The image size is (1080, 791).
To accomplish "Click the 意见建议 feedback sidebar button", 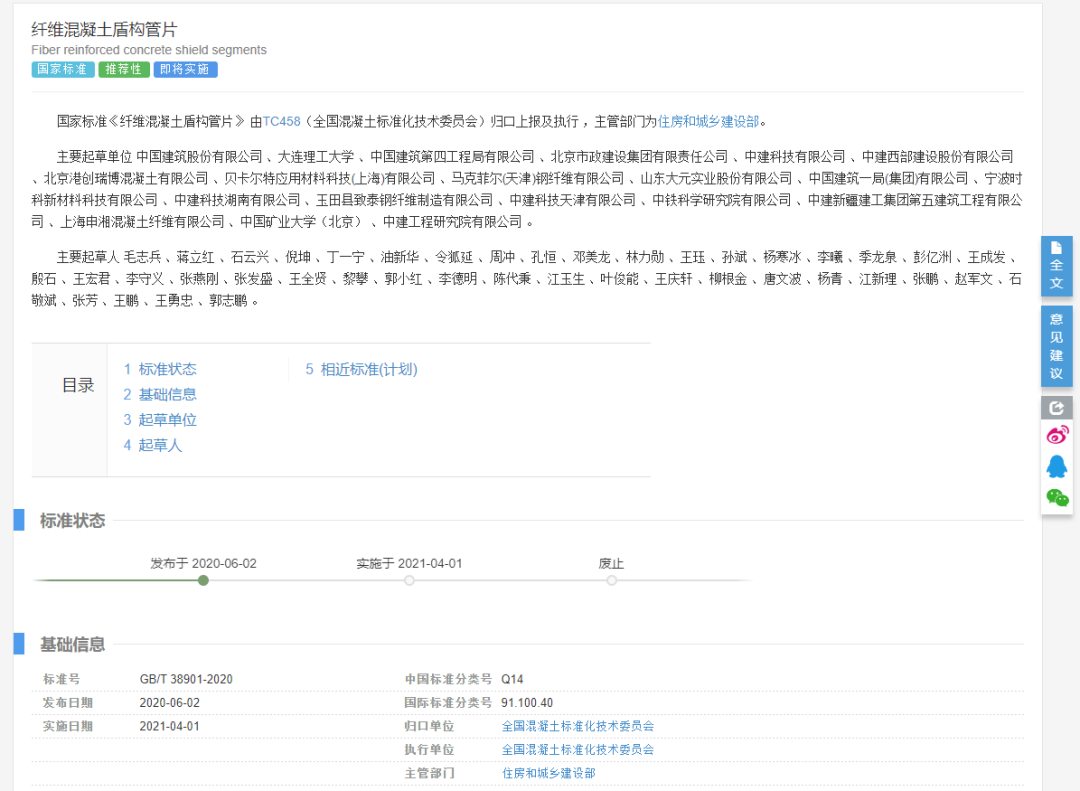I will [x=1056, y=346].
